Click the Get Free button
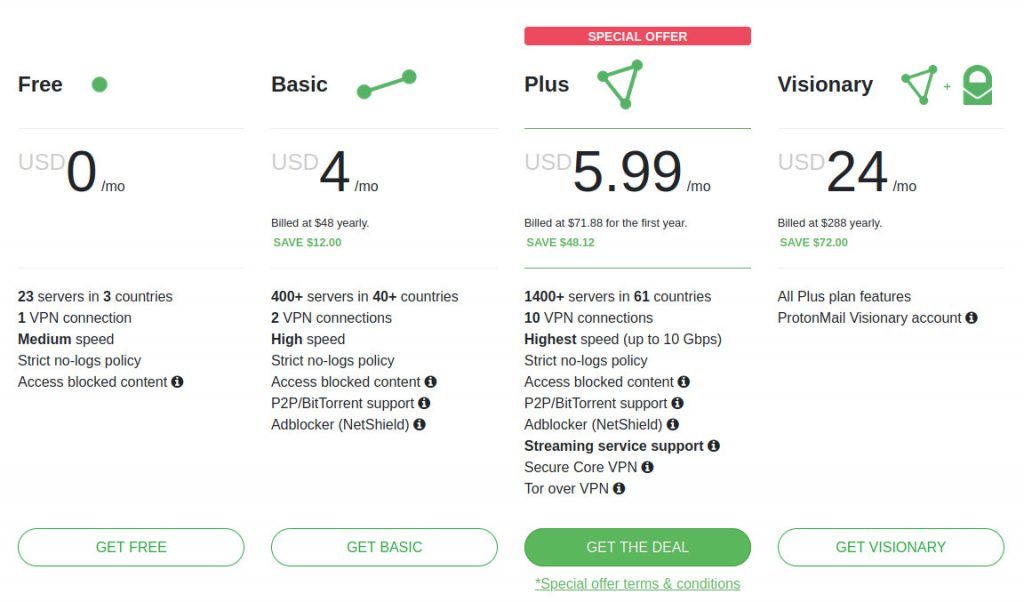 (131, 547)
